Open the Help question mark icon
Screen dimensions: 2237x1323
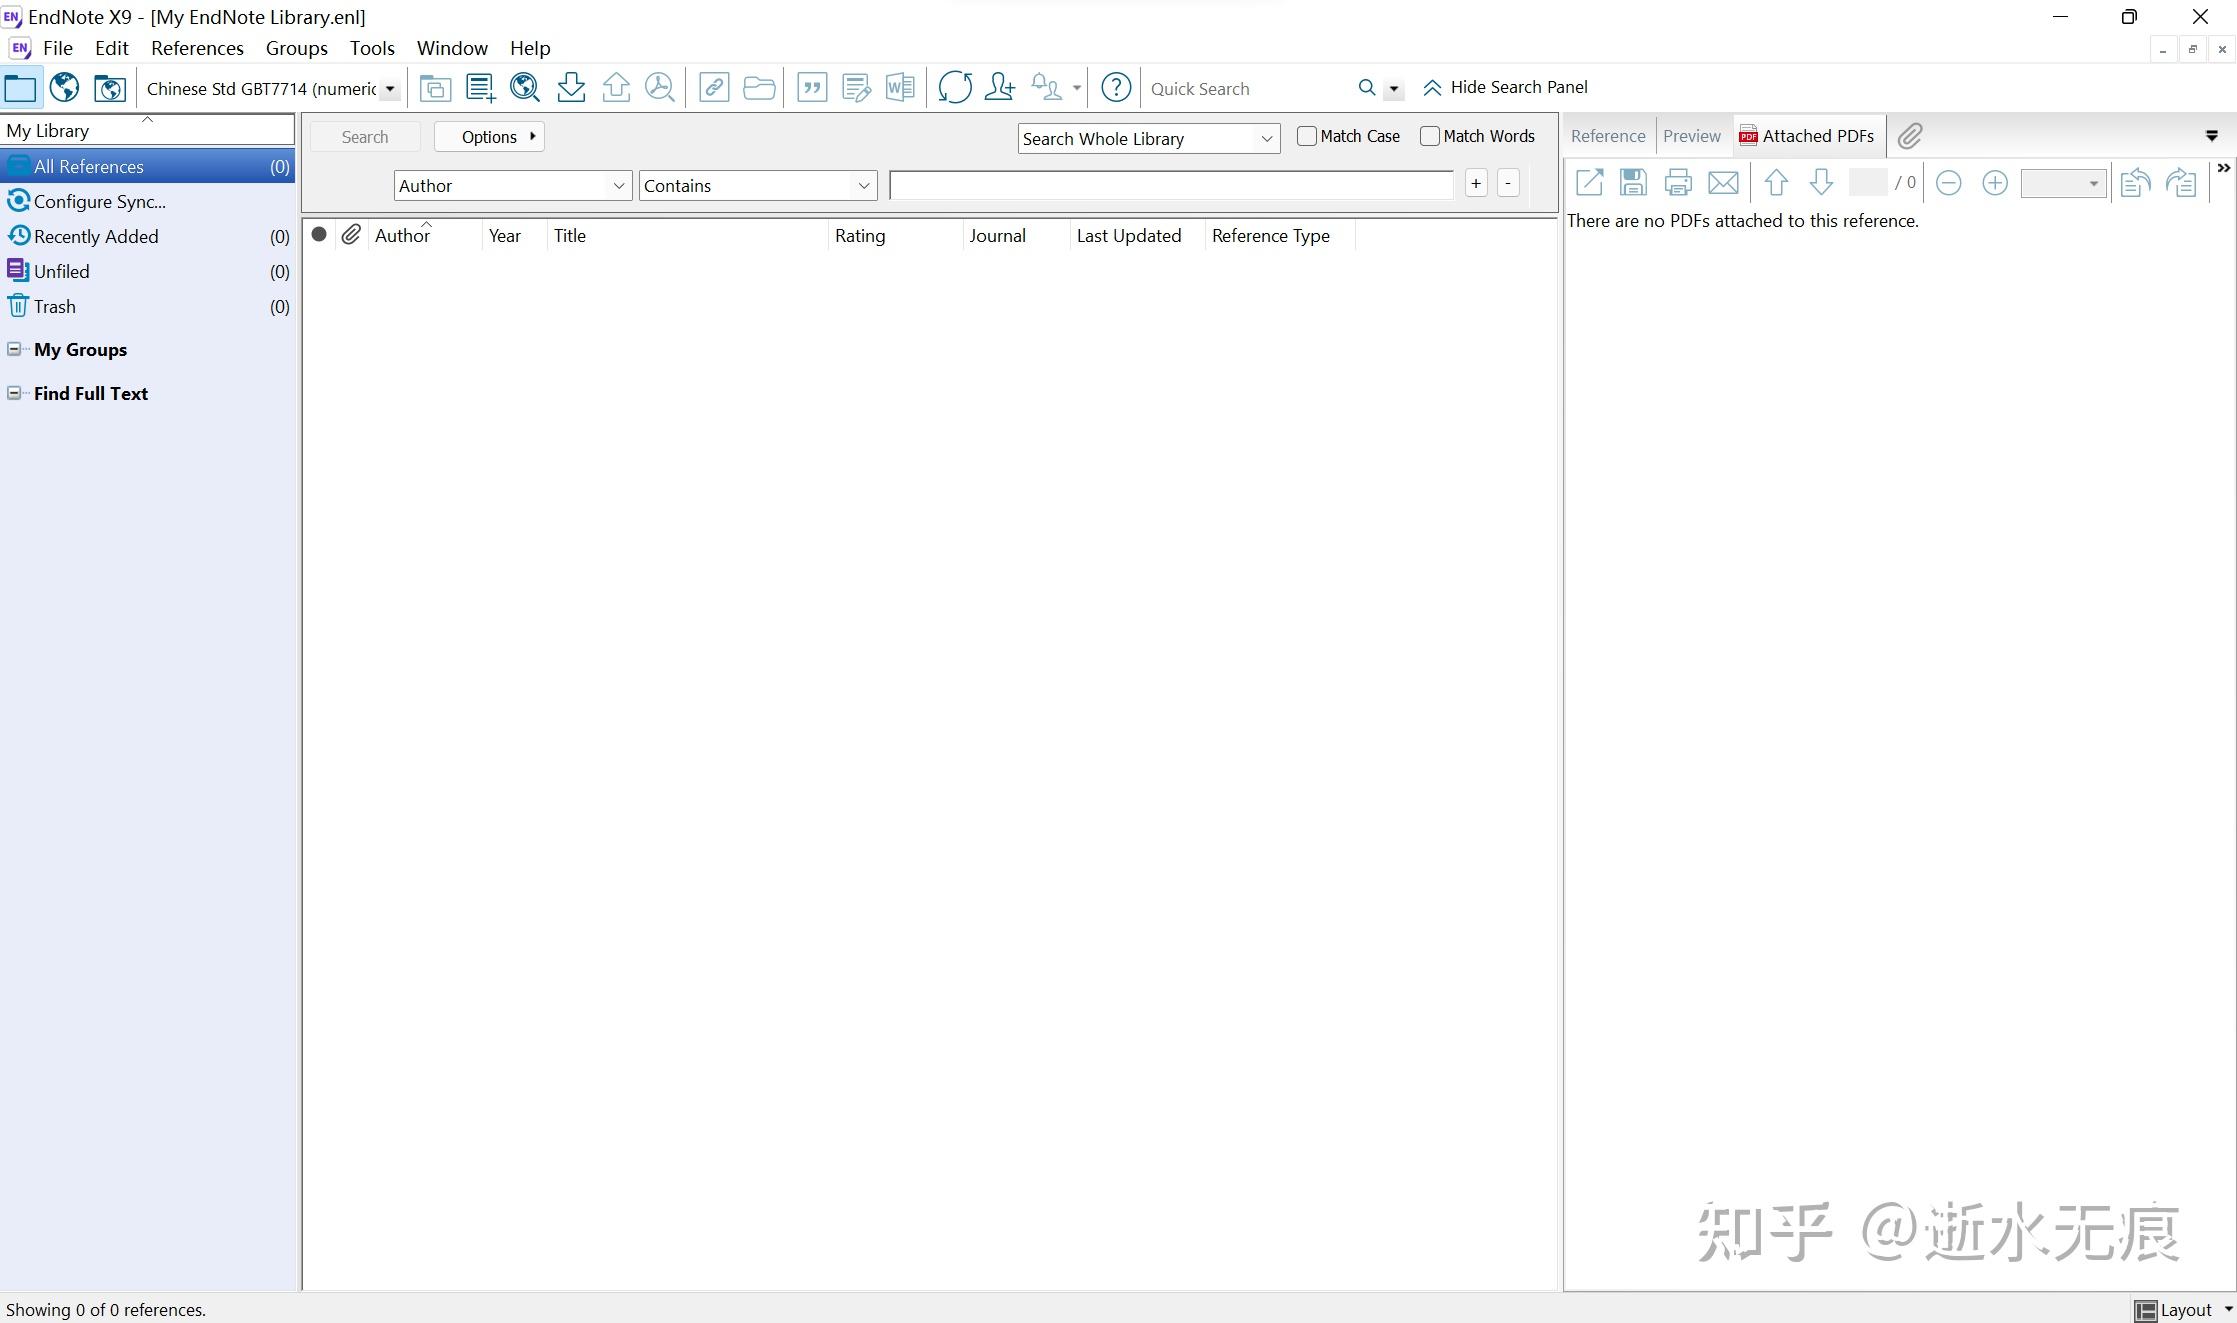pyautogui.click(x=1116, y=88)
